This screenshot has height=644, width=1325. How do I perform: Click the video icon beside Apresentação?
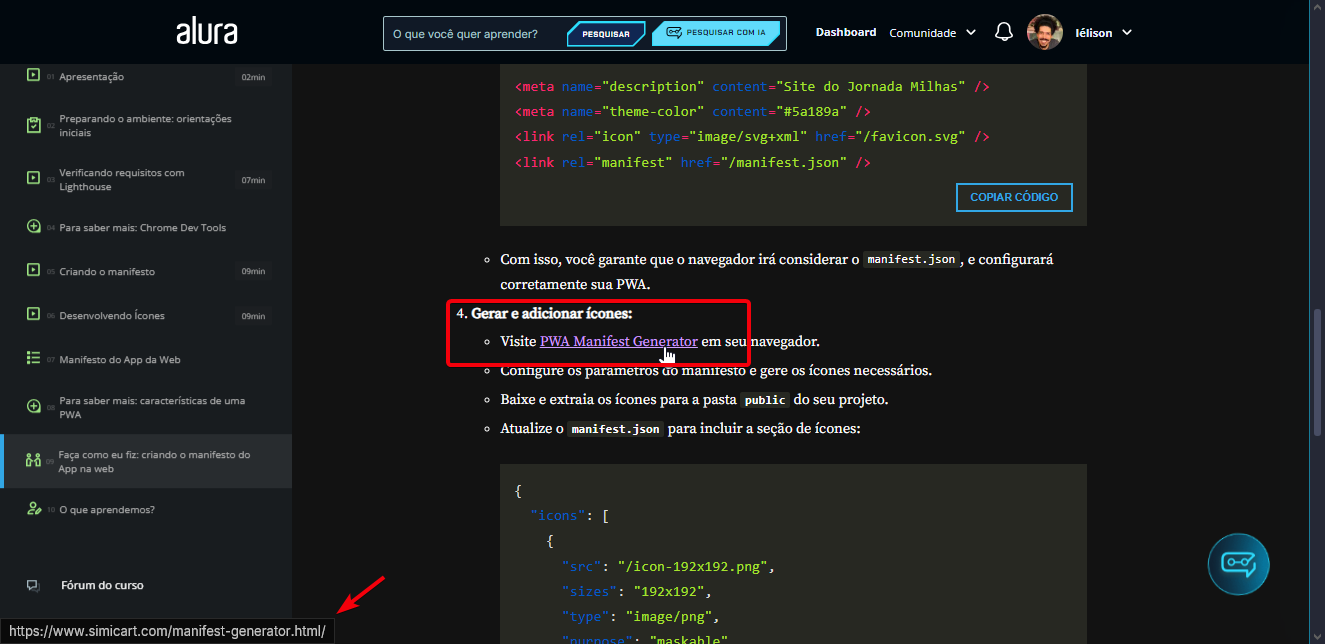(33, 75)
